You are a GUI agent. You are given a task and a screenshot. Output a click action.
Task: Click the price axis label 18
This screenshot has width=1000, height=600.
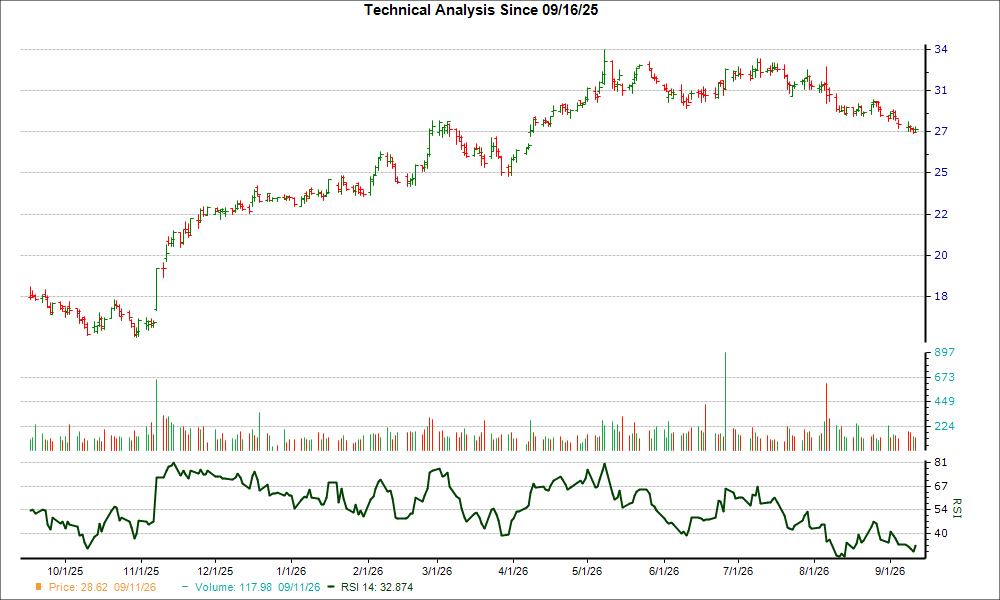pos(941,296)
